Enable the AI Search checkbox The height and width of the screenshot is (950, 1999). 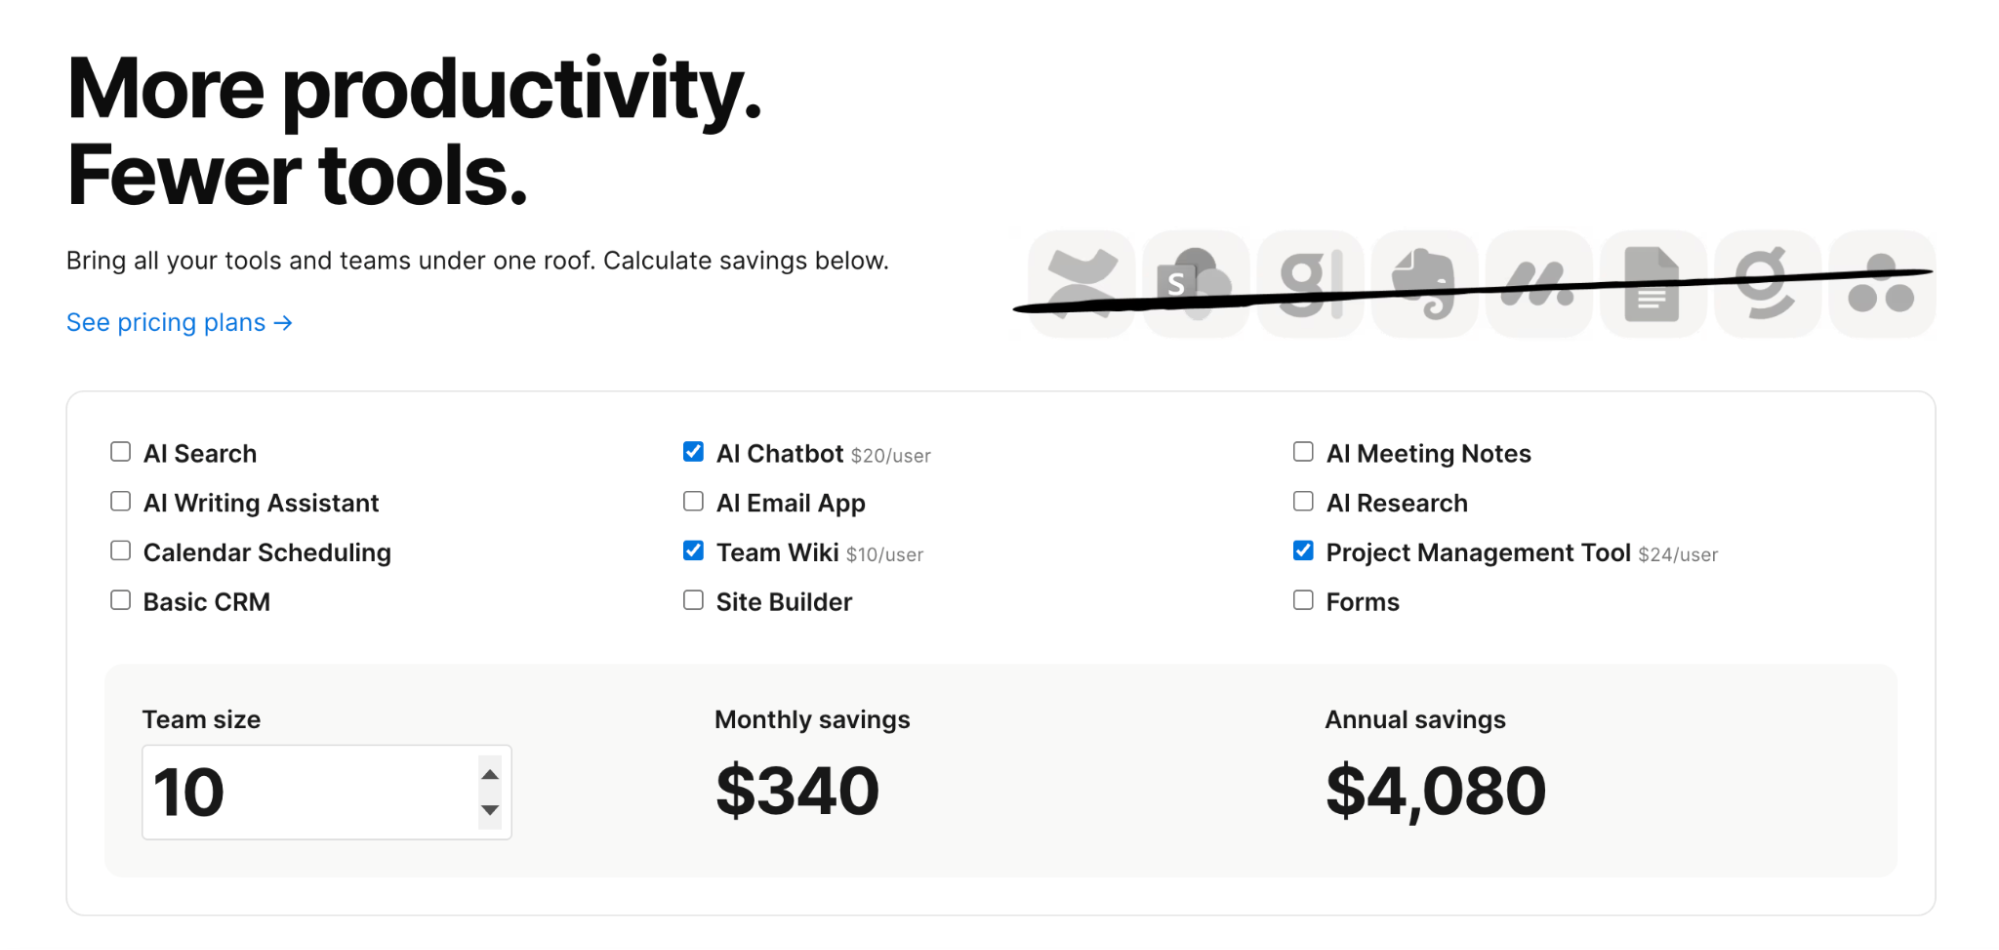pos(120,451)
